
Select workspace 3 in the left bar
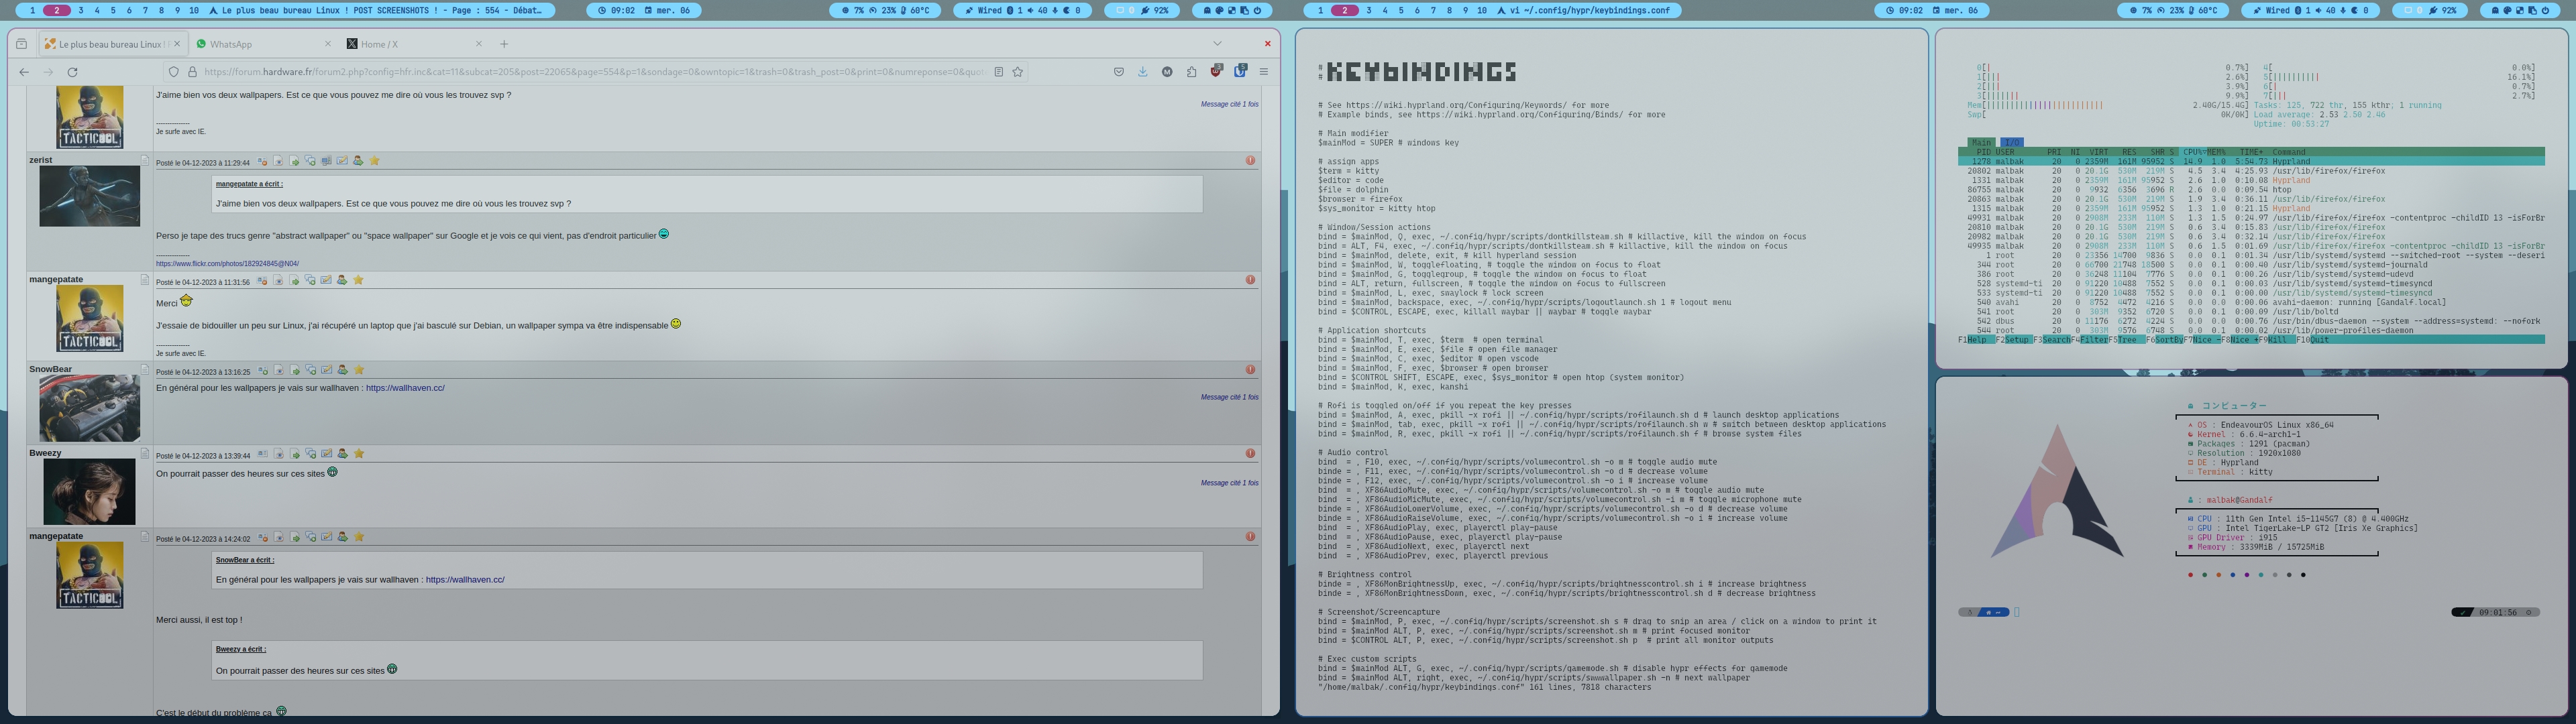[81, 10]
